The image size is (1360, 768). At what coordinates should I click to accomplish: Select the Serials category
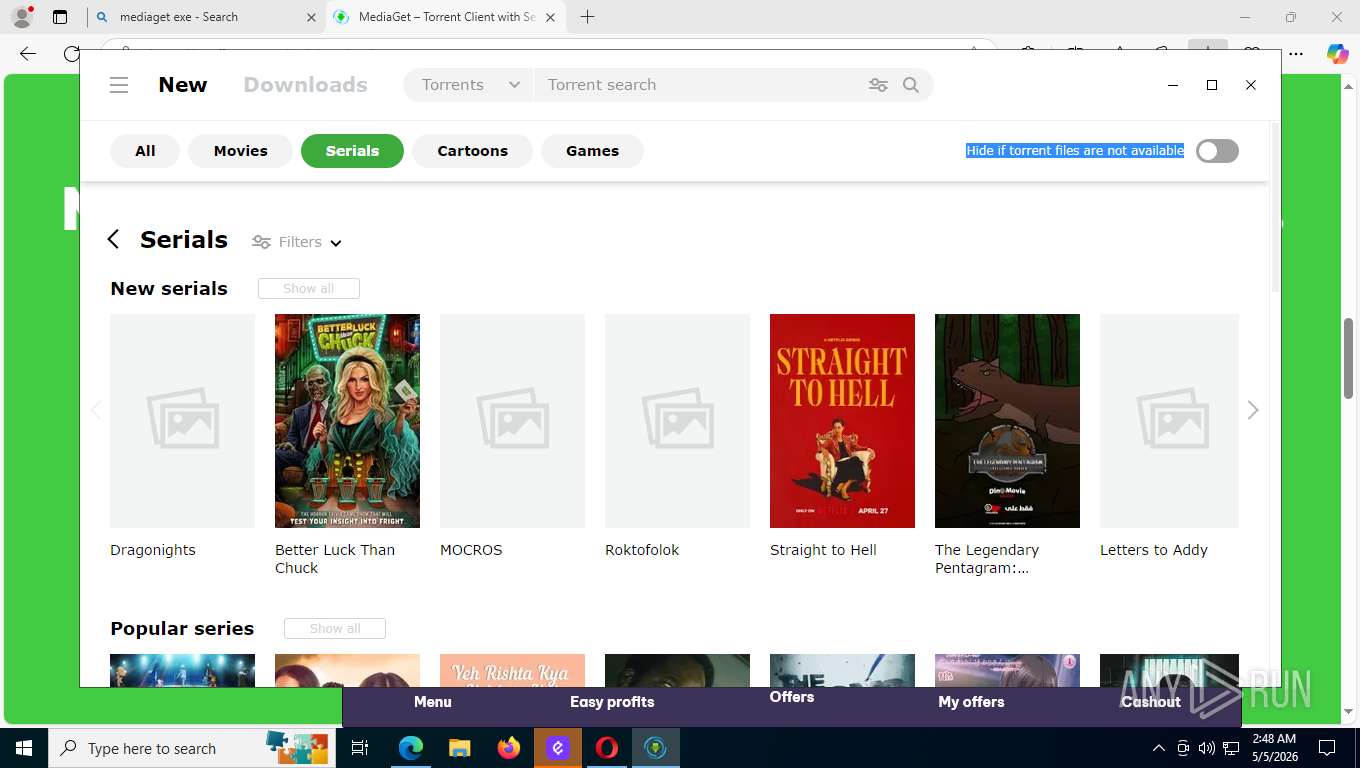[352, 151]
